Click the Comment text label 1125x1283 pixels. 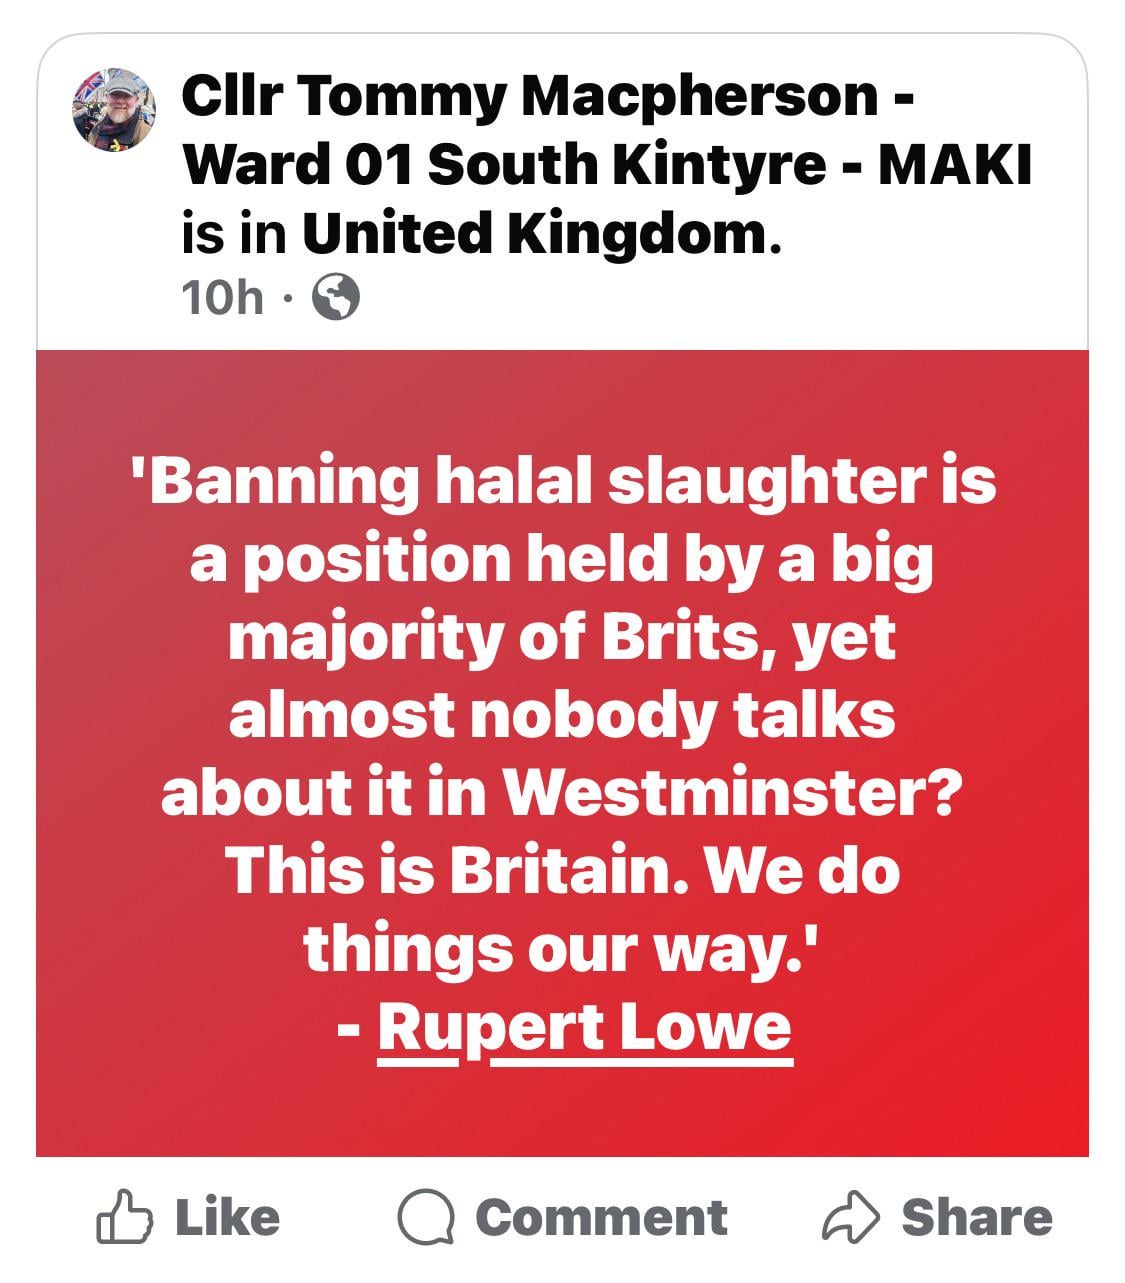pos(601,1217)
